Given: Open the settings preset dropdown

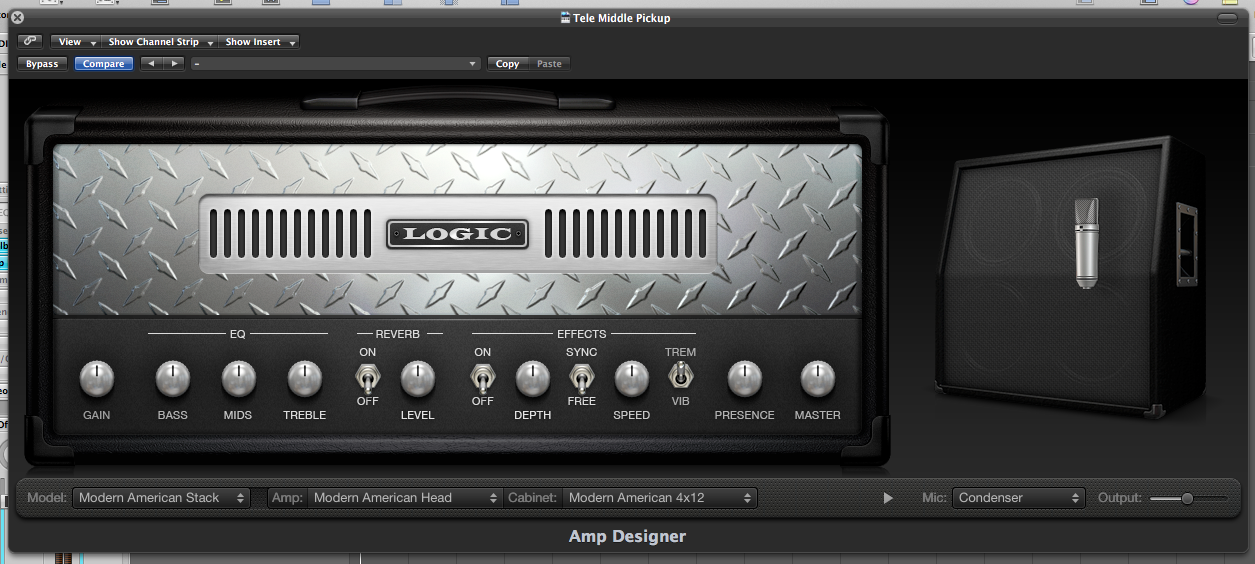Looking at the screenshot, I should [x=336, y=64].
